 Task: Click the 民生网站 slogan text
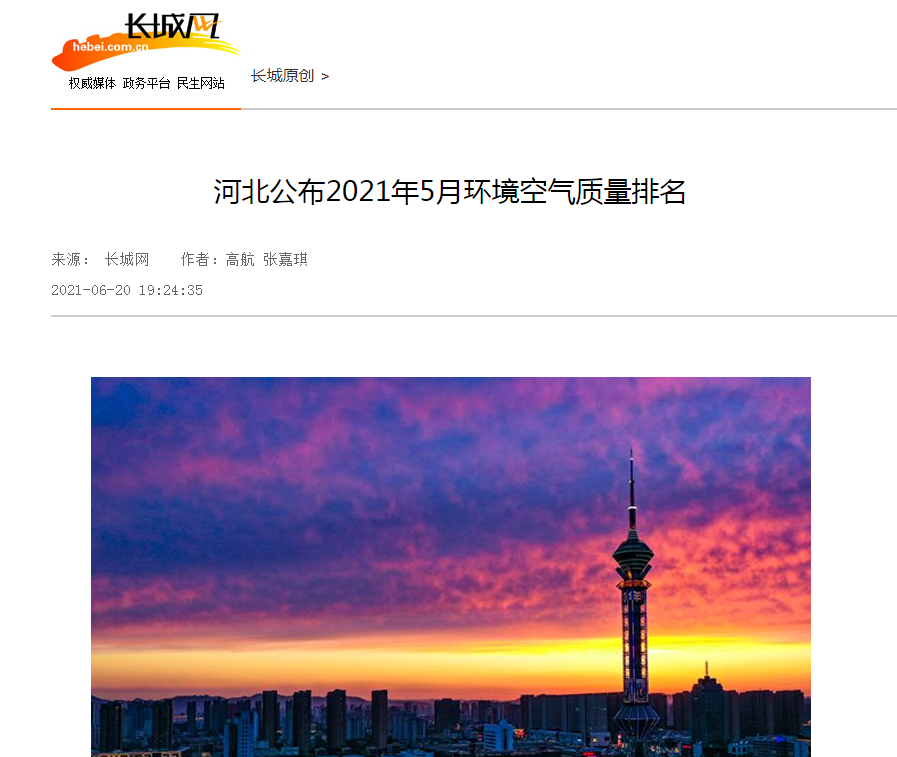(200, 84)
